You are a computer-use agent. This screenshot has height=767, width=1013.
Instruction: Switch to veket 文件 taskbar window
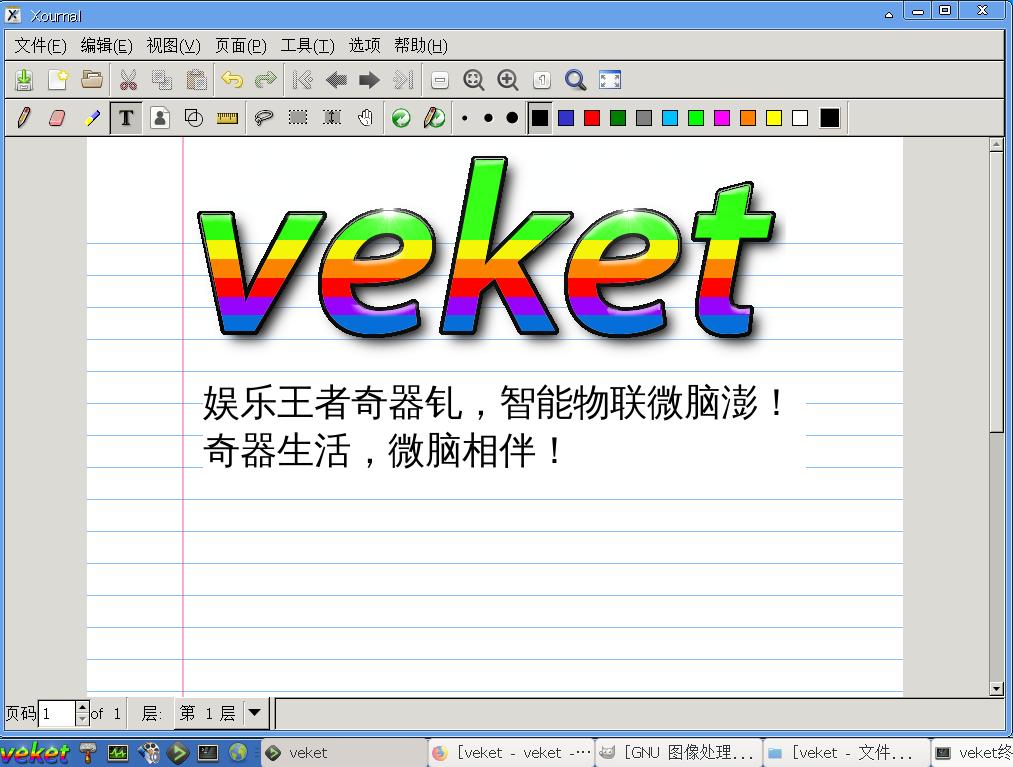pyautogui.click(x=846, y=753)
